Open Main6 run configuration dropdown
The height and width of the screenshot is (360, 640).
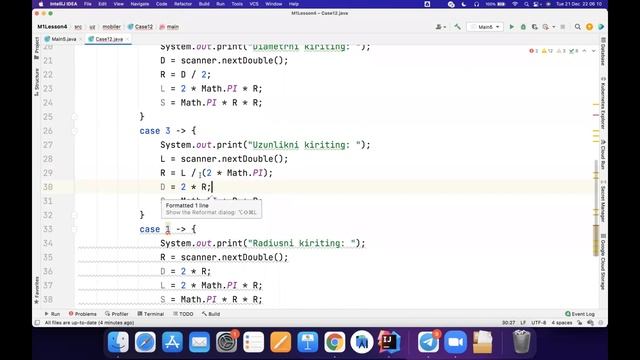(485, 27)
